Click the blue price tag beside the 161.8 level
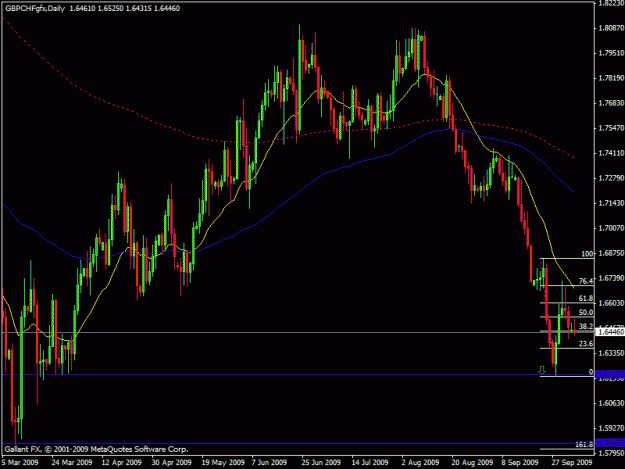 pos(610,443)
